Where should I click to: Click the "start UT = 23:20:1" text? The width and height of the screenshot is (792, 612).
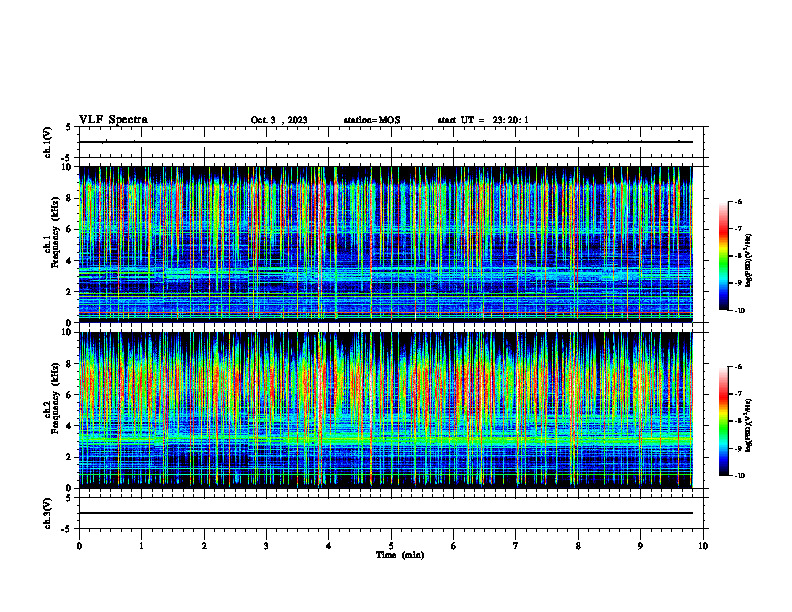pos(483,120)
